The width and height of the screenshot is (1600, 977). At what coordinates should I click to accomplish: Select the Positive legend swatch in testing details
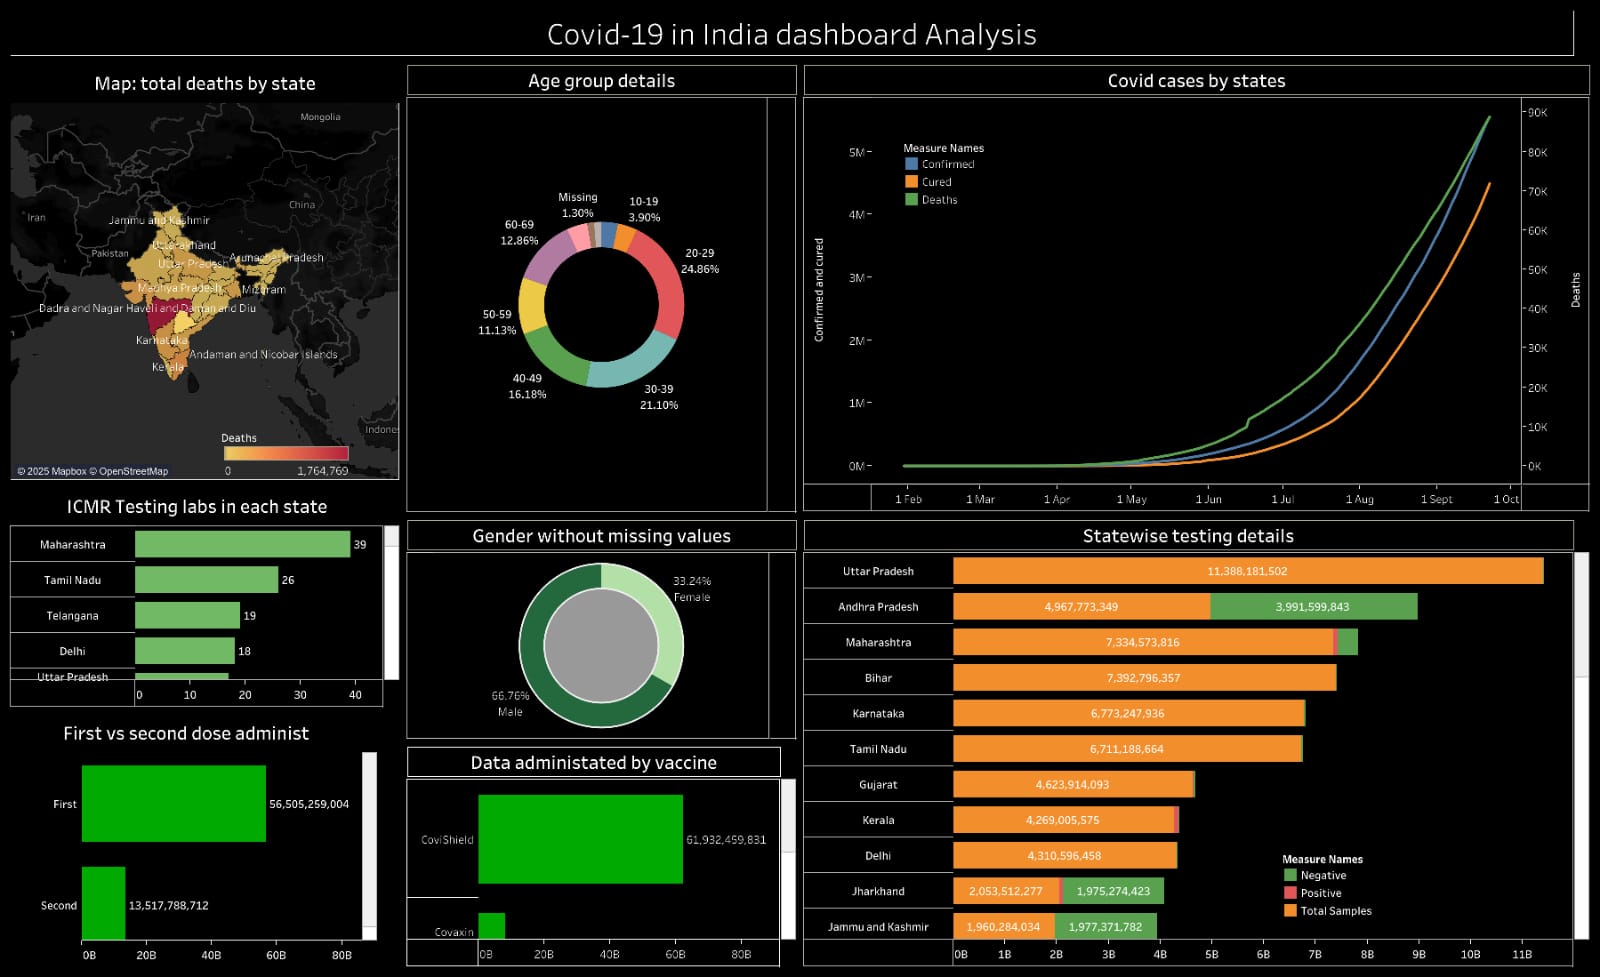pos(1290,893)
